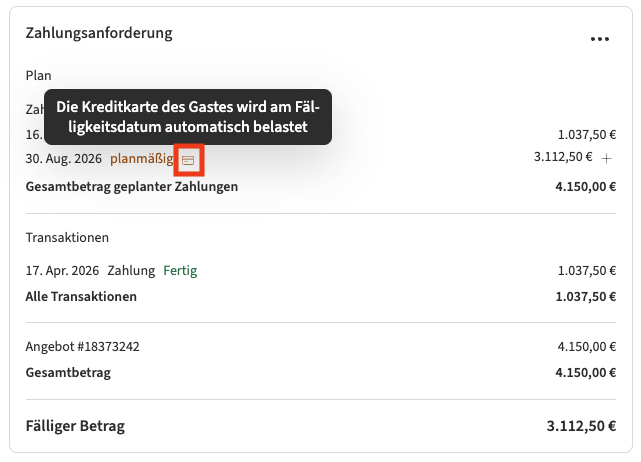The height and width of the screenshot is (462, 641).
Task: Click the credit card auto-charge icon
Action: pos(188,159)
